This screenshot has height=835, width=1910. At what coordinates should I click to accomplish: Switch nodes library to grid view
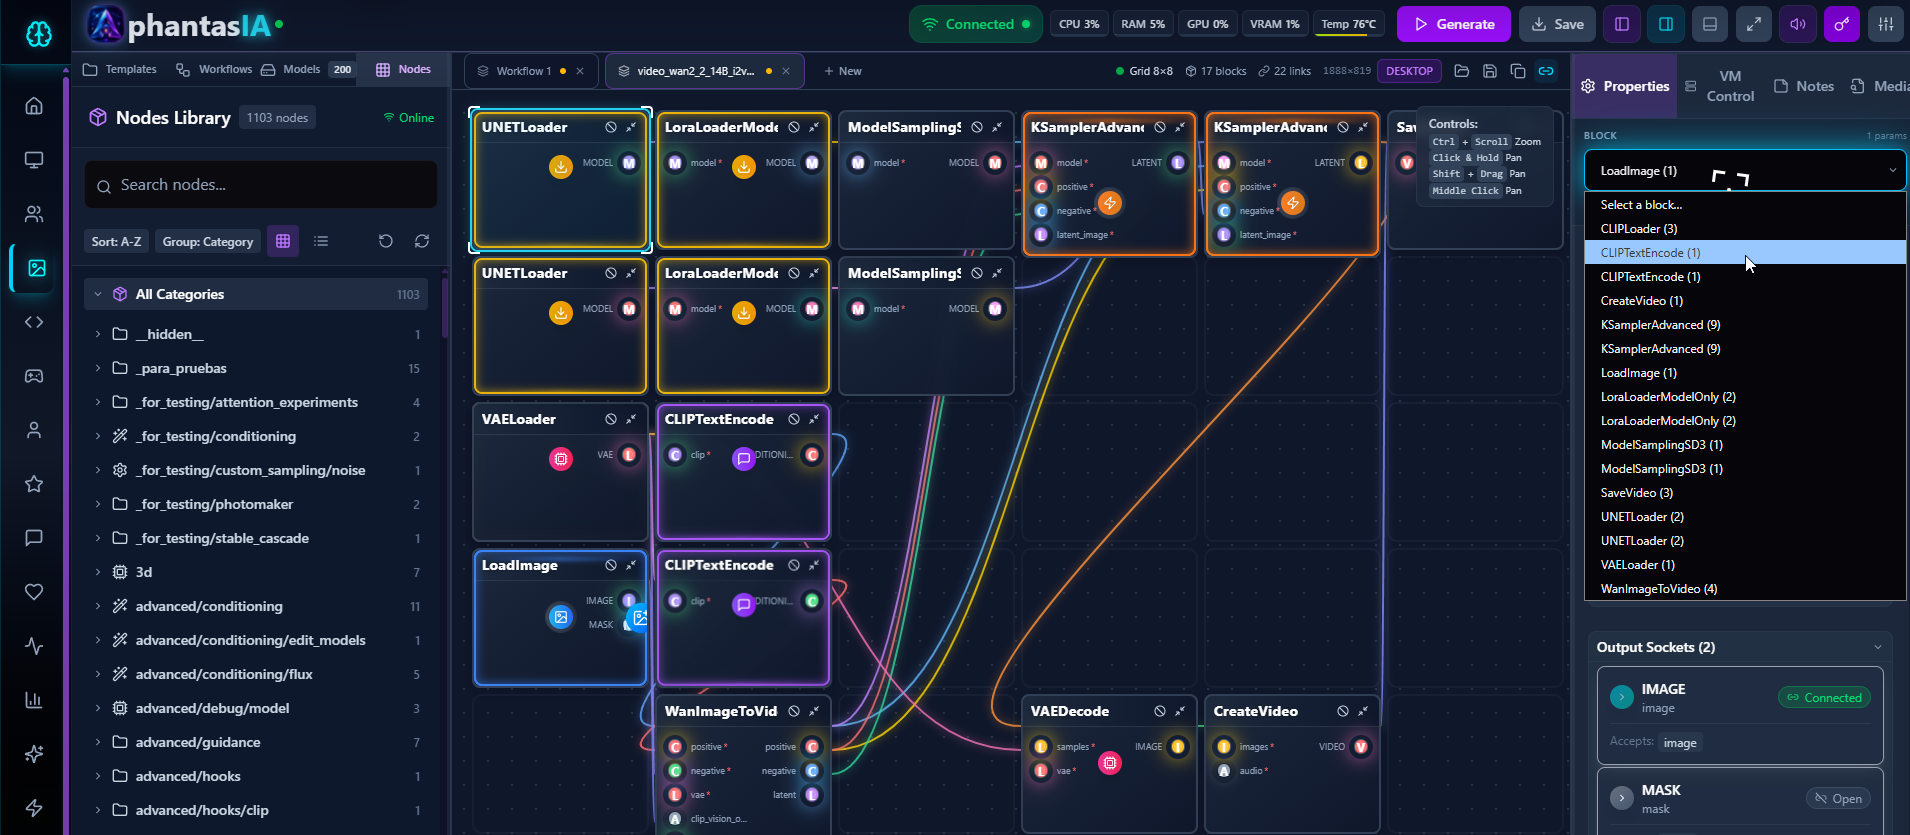point(283,241)
